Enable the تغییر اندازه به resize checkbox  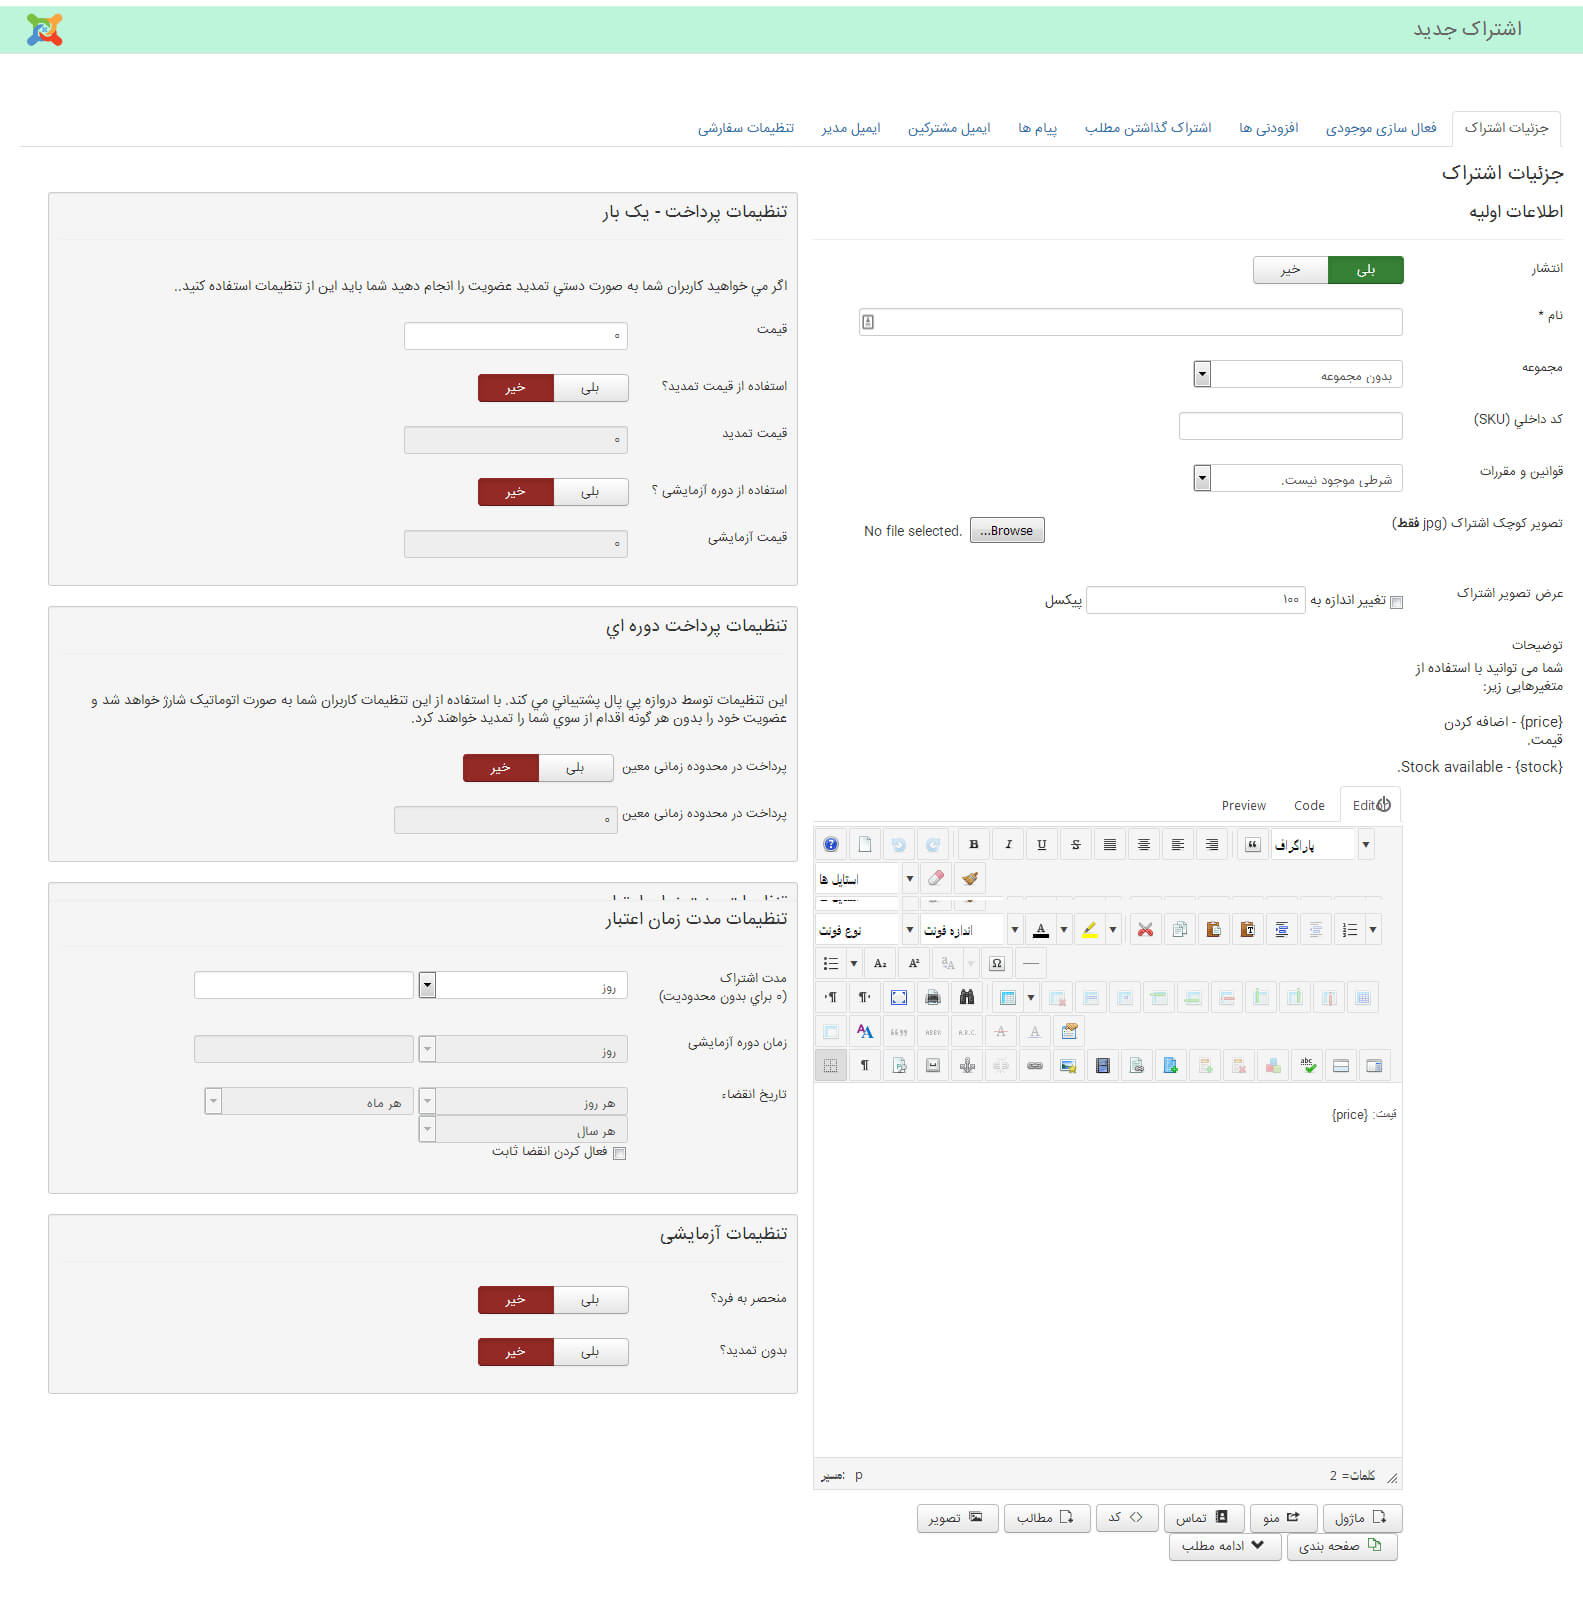[x=1396, y=602]
